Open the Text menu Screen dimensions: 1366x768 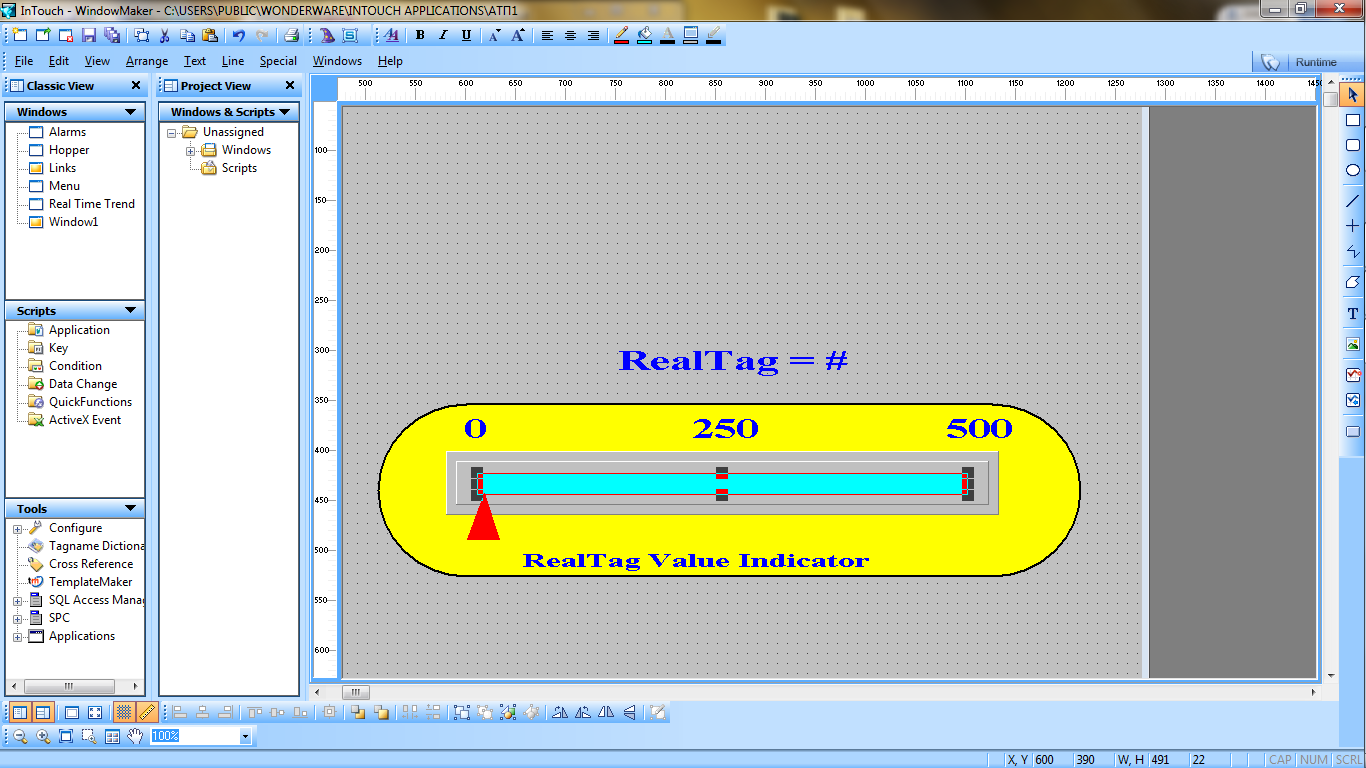pos(195,61)
